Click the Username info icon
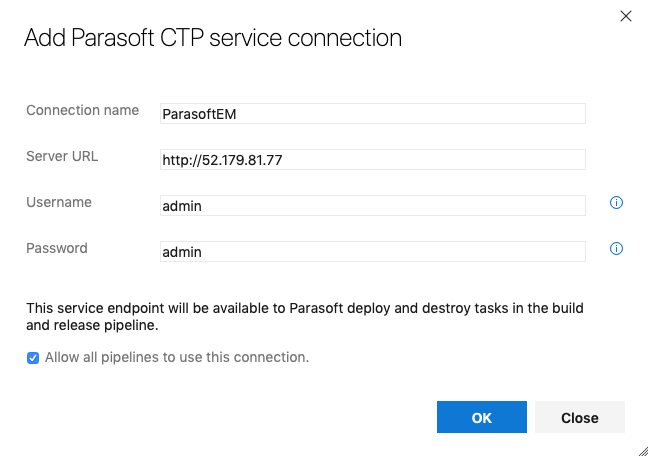 tap(616, 203)
